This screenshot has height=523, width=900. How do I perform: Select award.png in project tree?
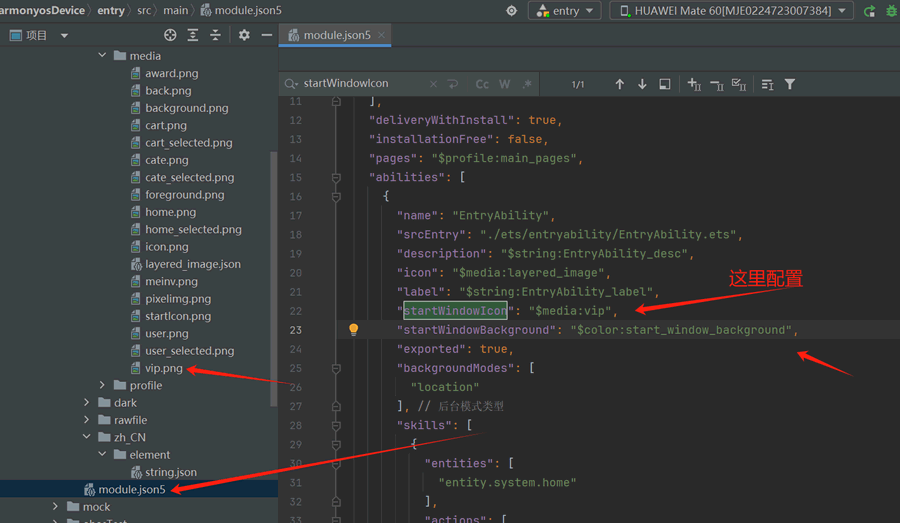point(171,73)
